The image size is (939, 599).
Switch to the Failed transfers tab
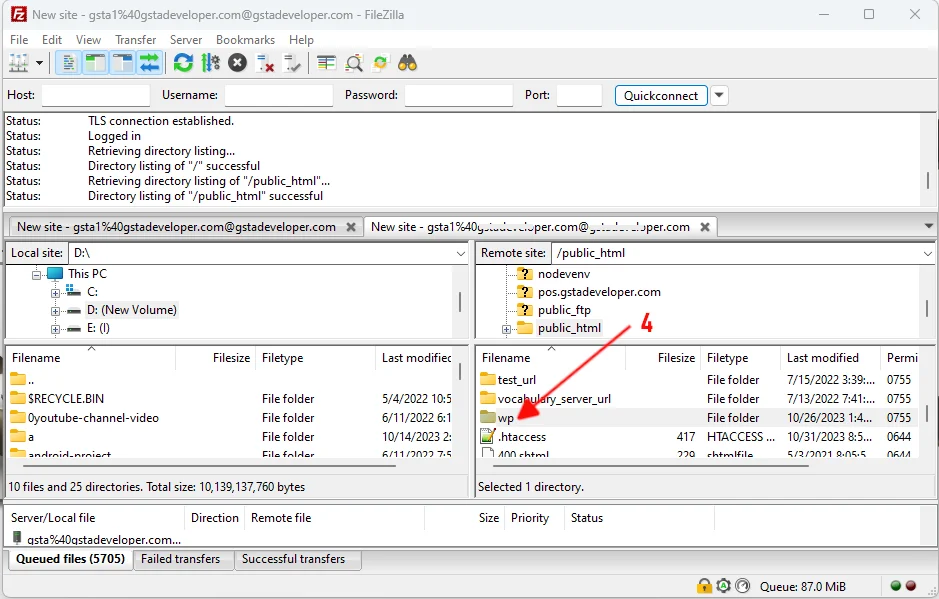(x=181, y=560)
